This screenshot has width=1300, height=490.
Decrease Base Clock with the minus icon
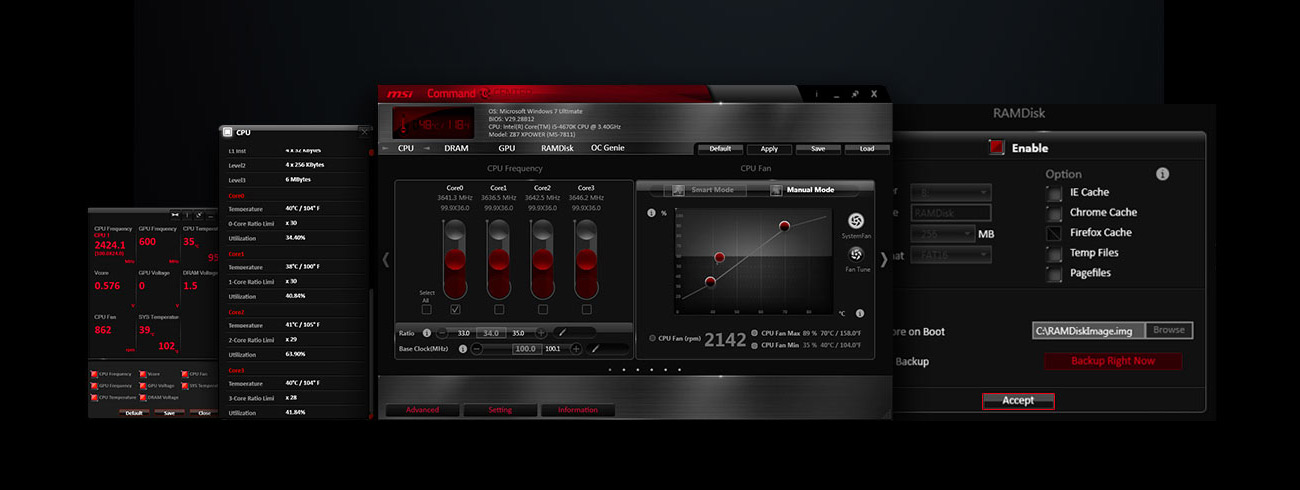[477, 348]
